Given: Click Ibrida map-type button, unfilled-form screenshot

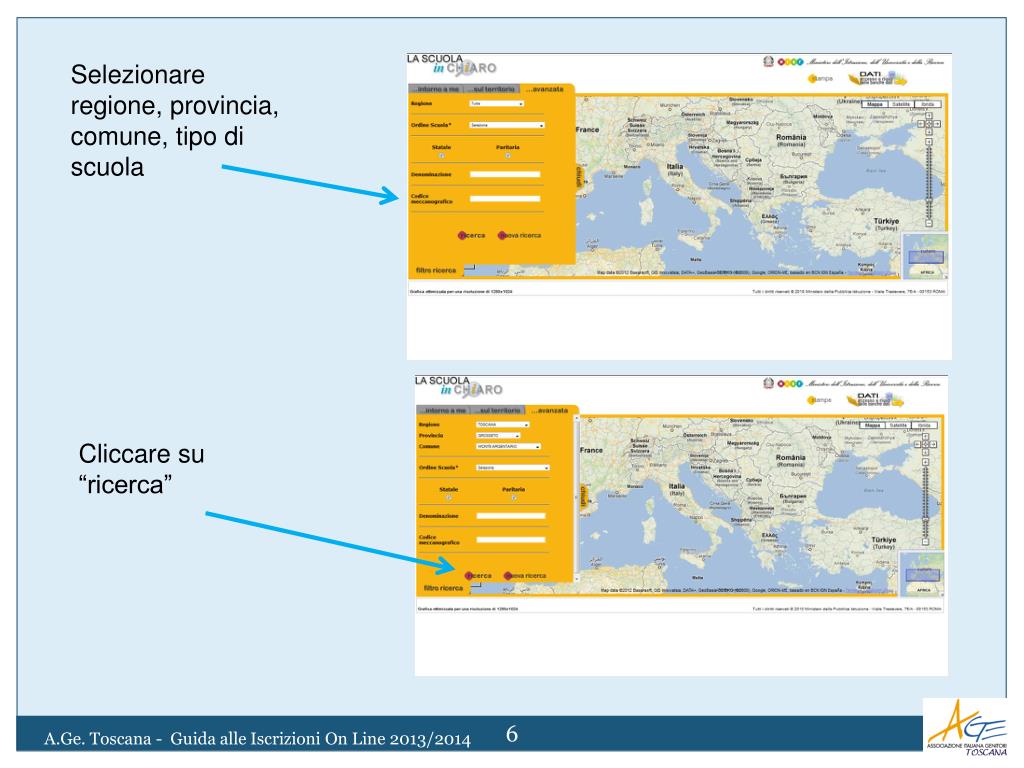Looking at the screenshot, I should tap(927, 104).
